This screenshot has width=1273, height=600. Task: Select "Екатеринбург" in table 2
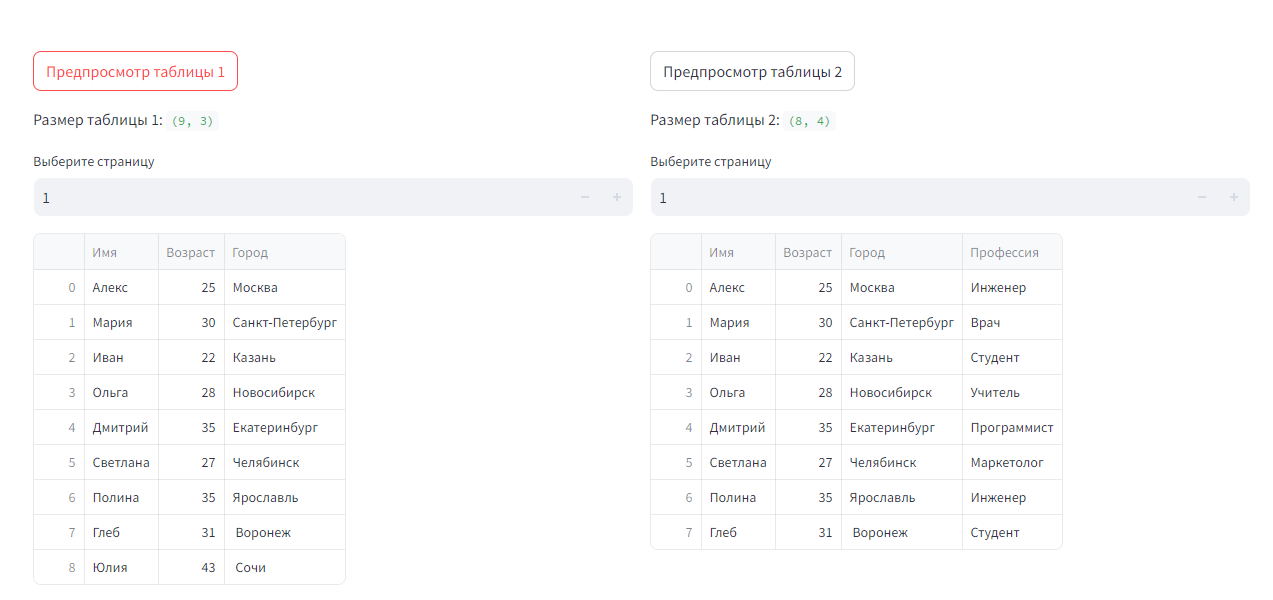pyautogui.click(x=902, y=427)
